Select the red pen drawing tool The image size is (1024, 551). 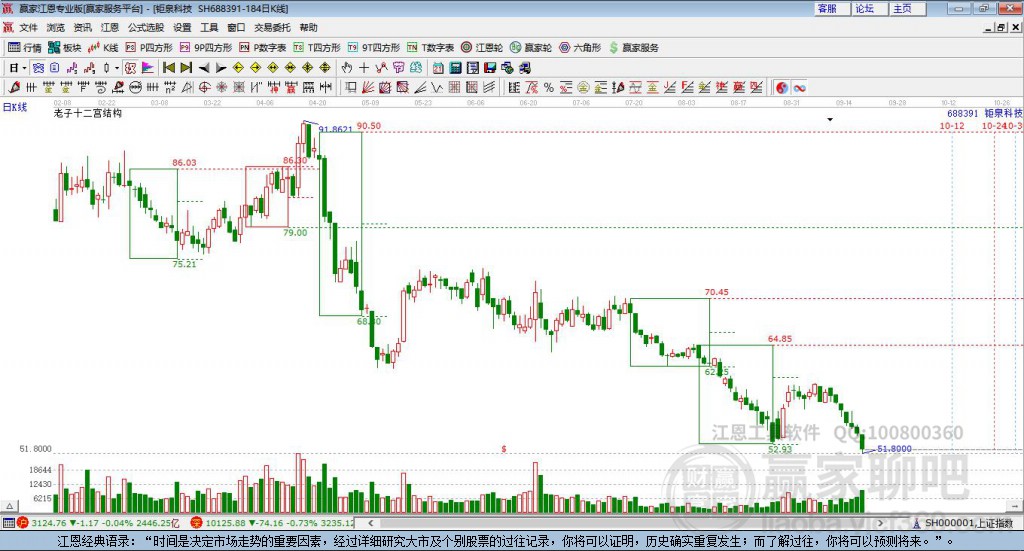[14, 87]
